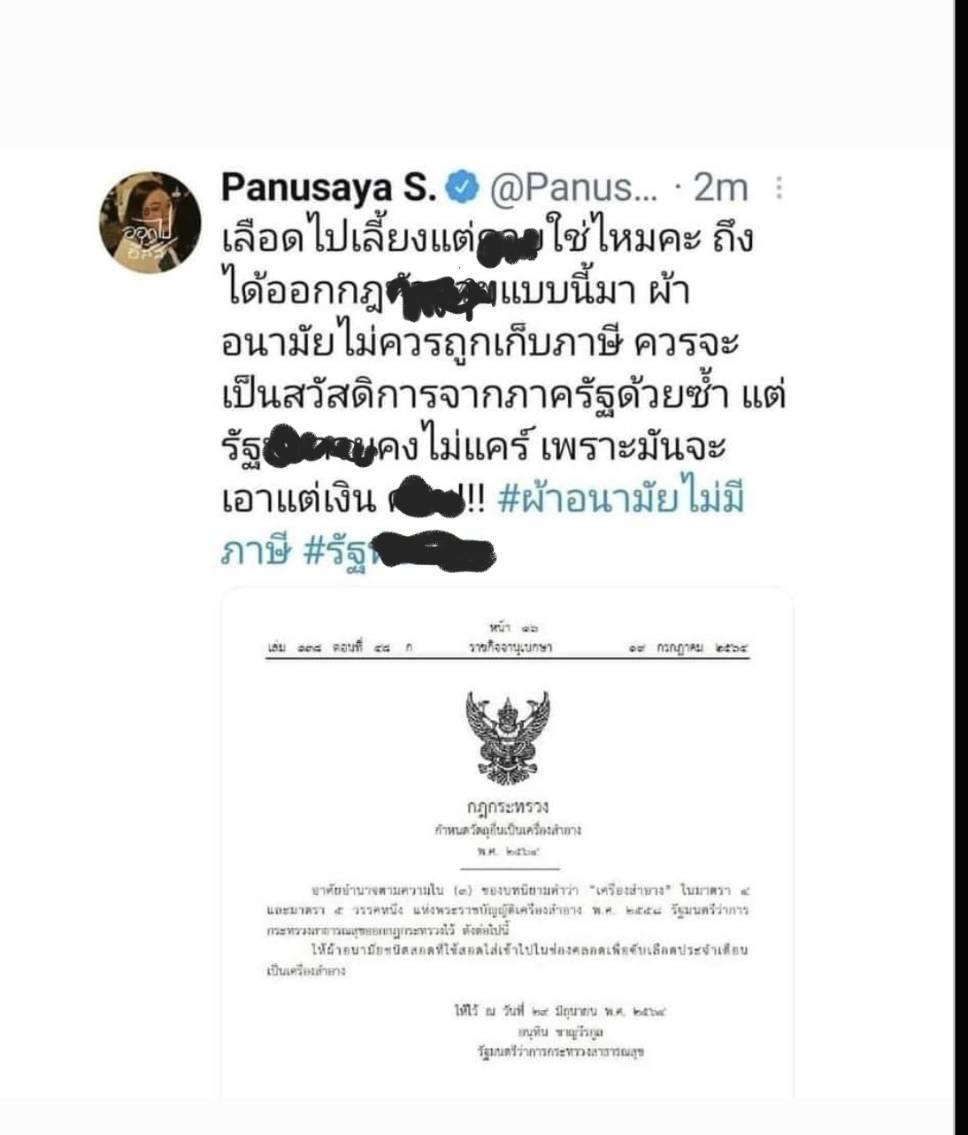This screenshot has height=1135, width=968.
Task: Click the tweet phrase อนามัยไม่ควรถูกเก็บภาษี
Action: (421, 343)
